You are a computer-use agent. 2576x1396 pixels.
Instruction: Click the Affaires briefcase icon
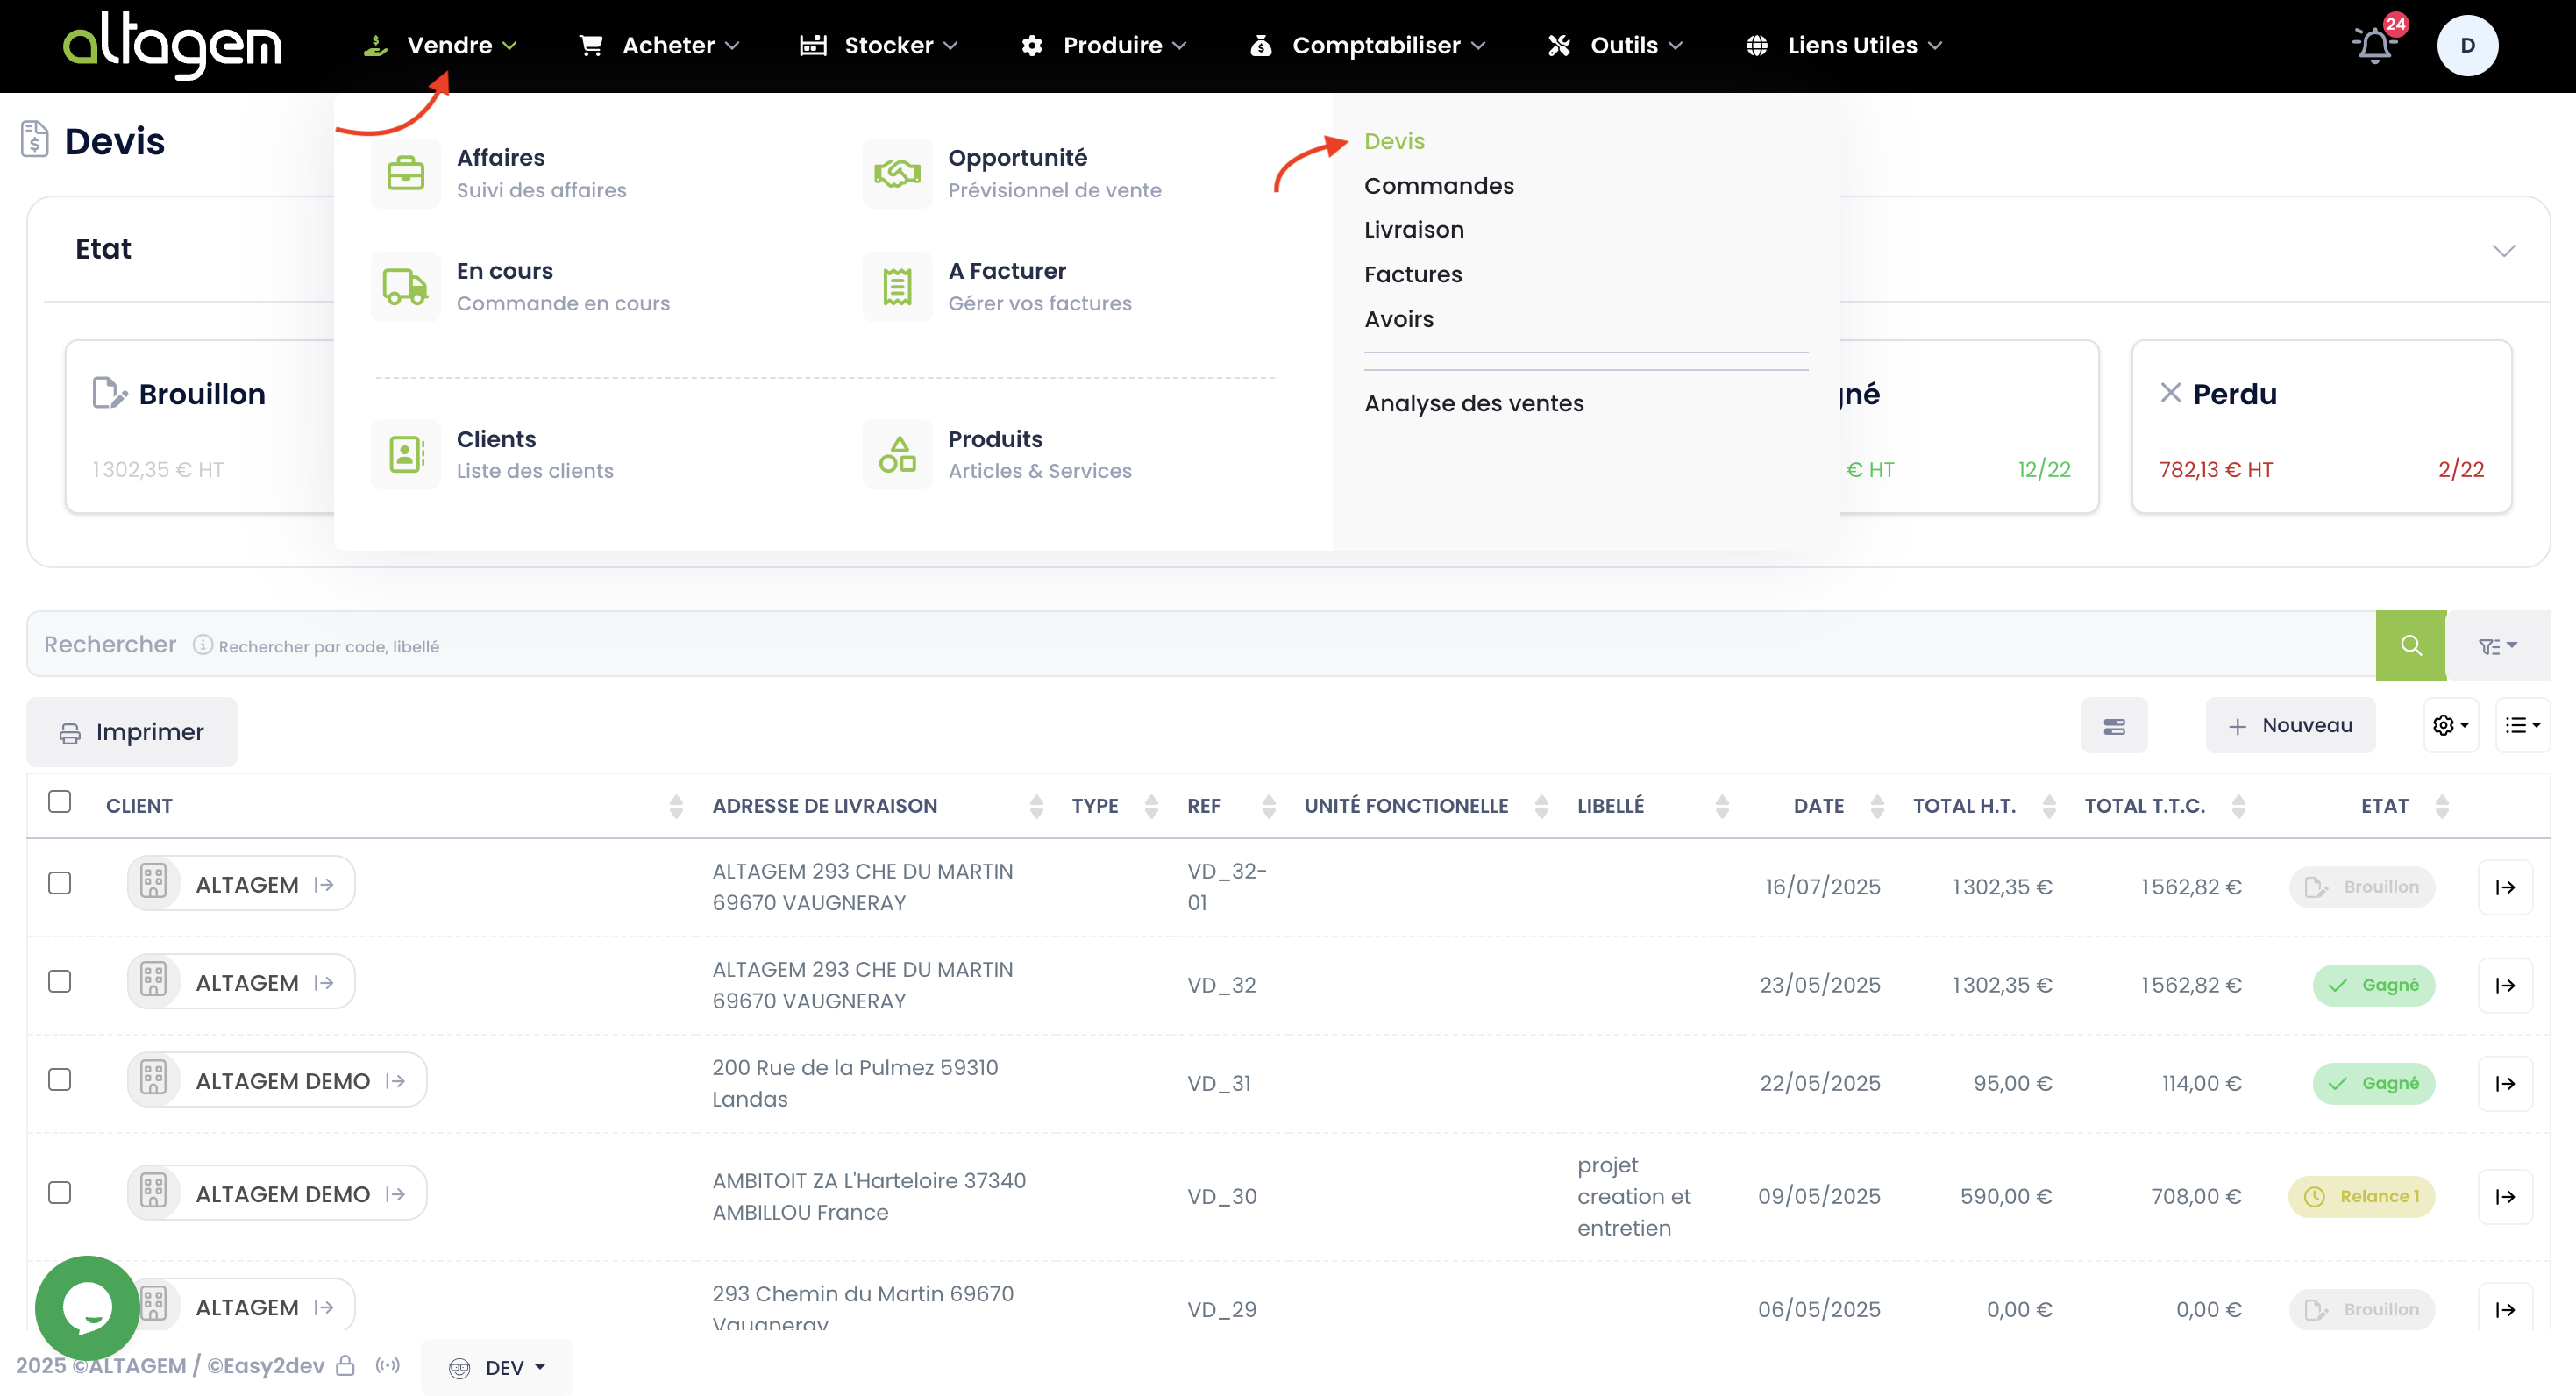(405, 173)
